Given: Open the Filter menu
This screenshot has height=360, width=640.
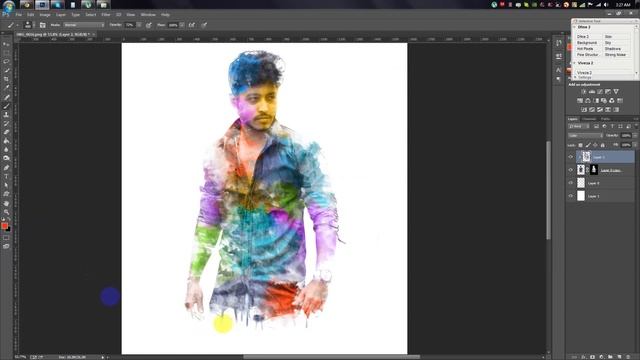Looking at the screenshot, I should pos(106,15).
